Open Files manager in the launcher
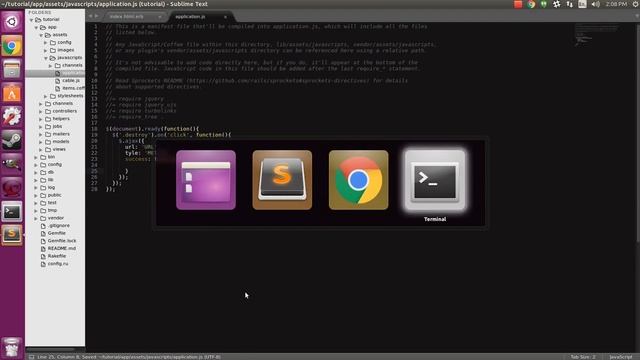The height and width of the screenshot is (360, 640). click(12, 69)
